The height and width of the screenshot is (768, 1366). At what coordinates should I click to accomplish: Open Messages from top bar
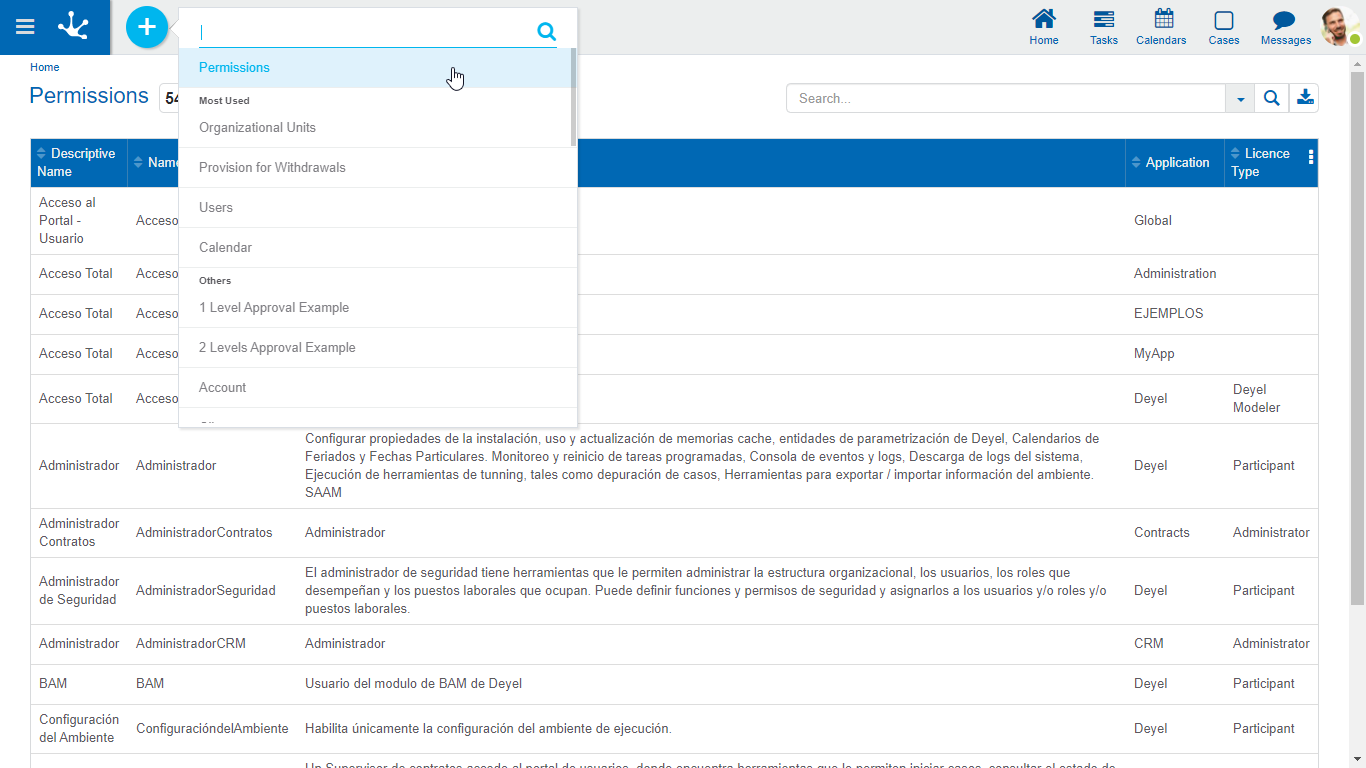[x=1286, y=27]
